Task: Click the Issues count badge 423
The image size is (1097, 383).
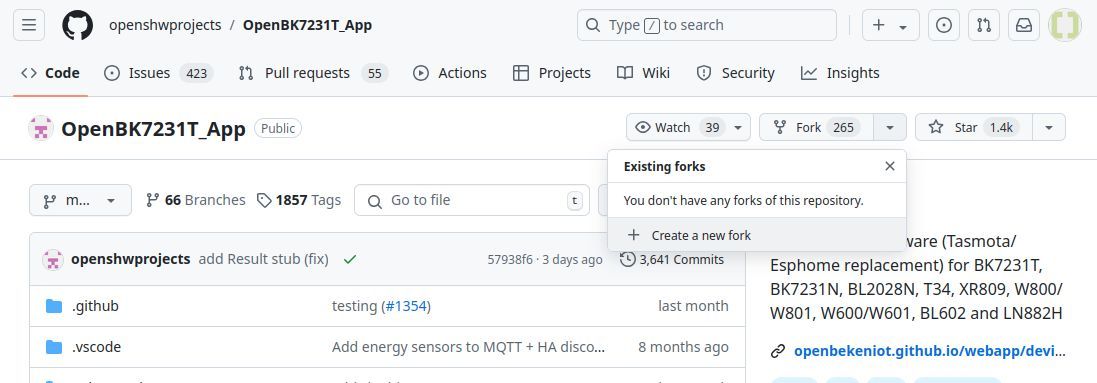Action: click(196, 73)
